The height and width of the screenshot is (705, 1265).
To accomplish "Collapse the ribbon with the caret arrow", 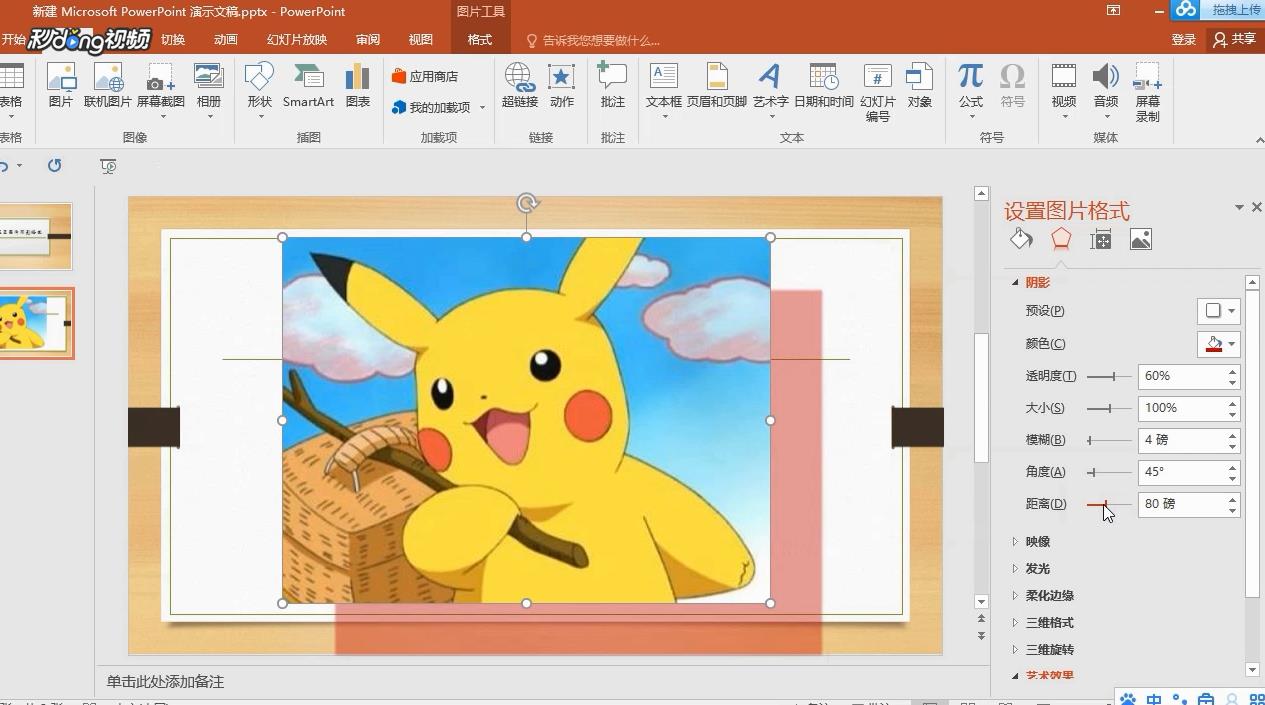I will pos(1259,140).
